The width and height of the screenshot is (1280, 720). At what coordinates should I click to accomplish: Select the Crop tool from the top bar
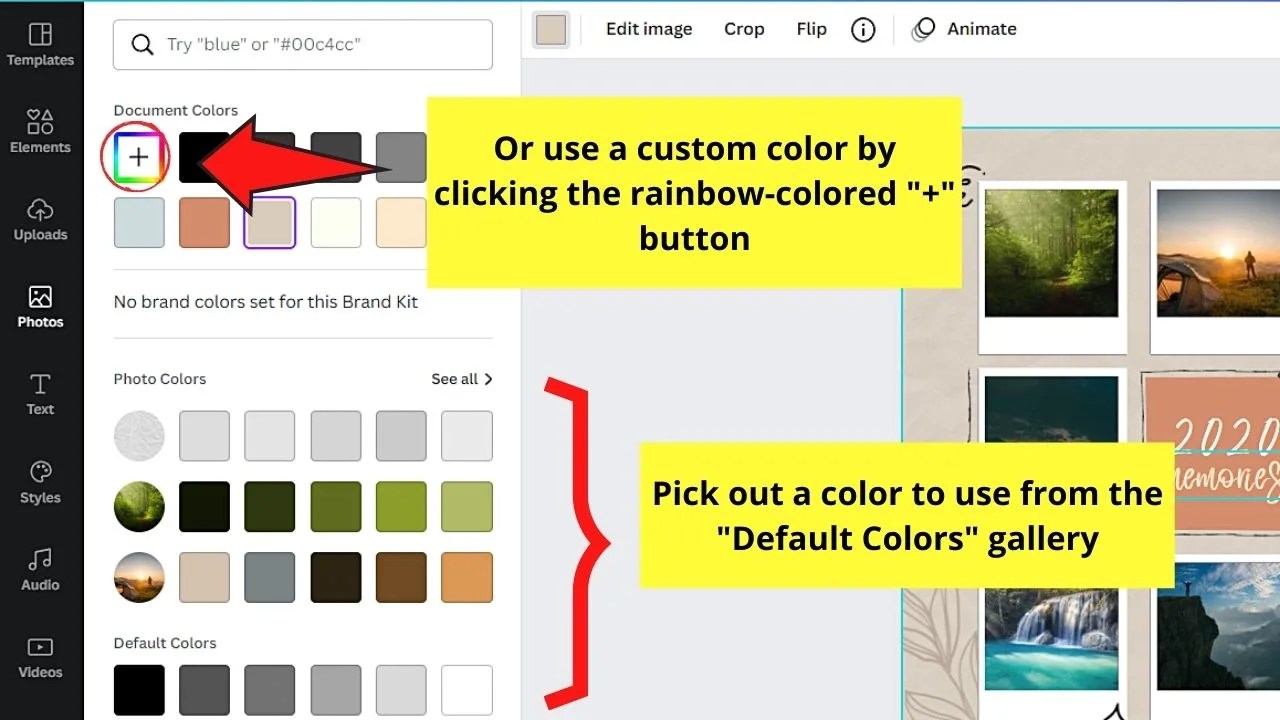click(x=744, y=29)
